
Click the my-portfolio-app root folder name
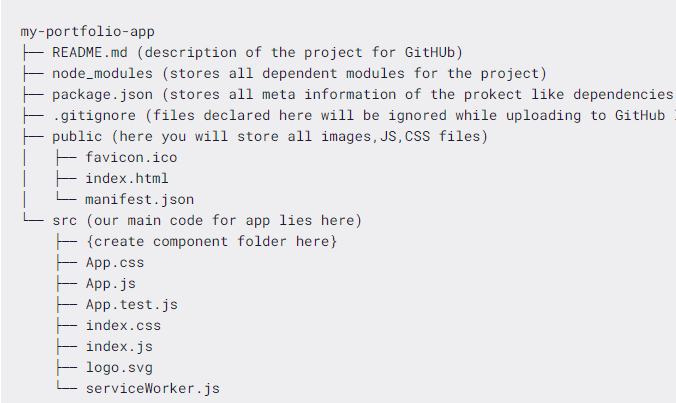(x=88, y=32)
